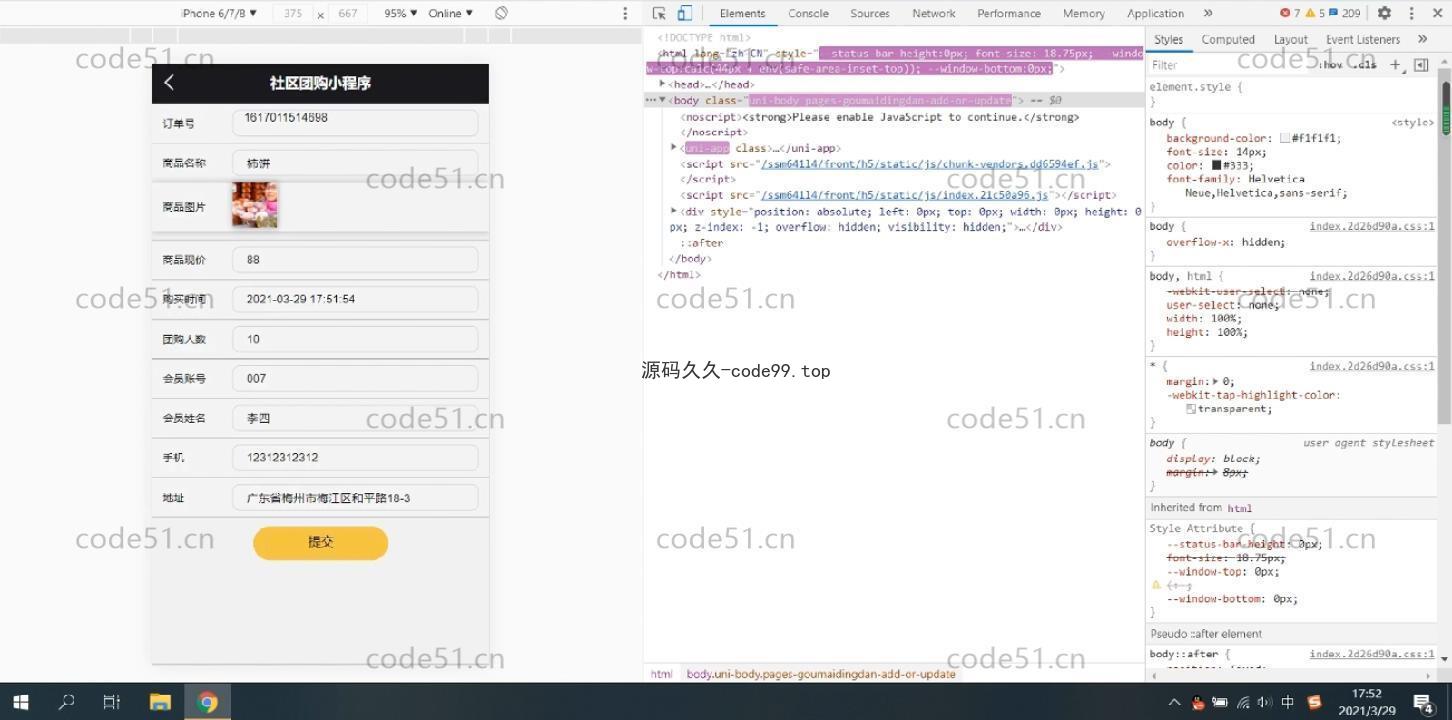This screenshot has height=720, width=1452.
Task: Select the Computed styles tab
Action: (x=1228, y=39)
